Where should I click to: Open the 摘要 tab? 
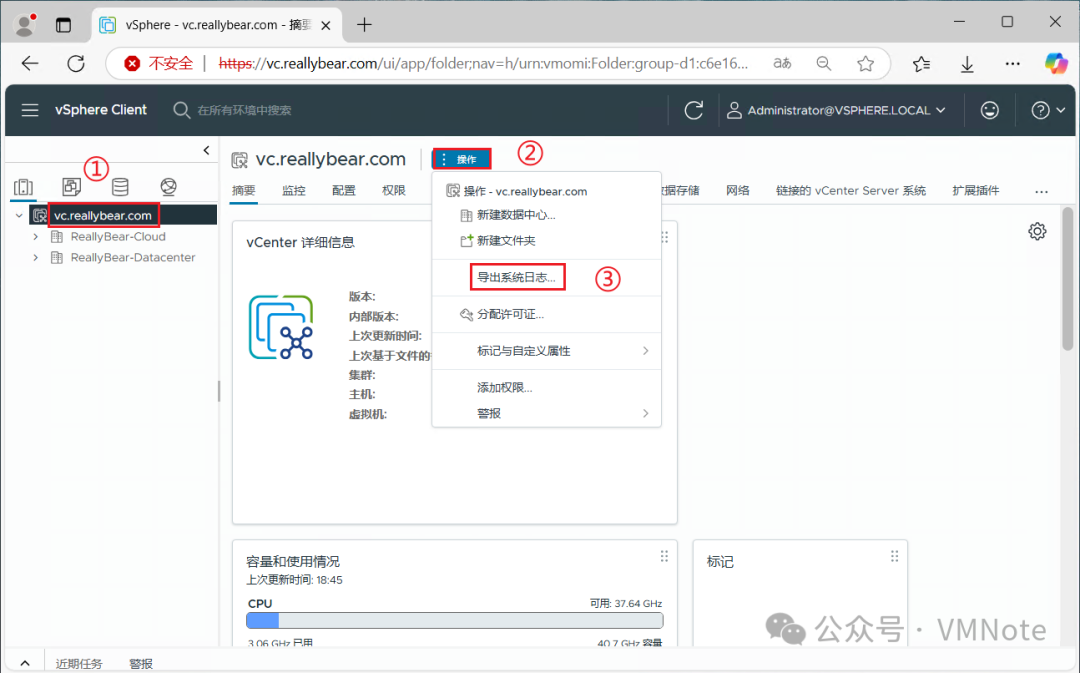pyautogui.click(x=244, y=191)
